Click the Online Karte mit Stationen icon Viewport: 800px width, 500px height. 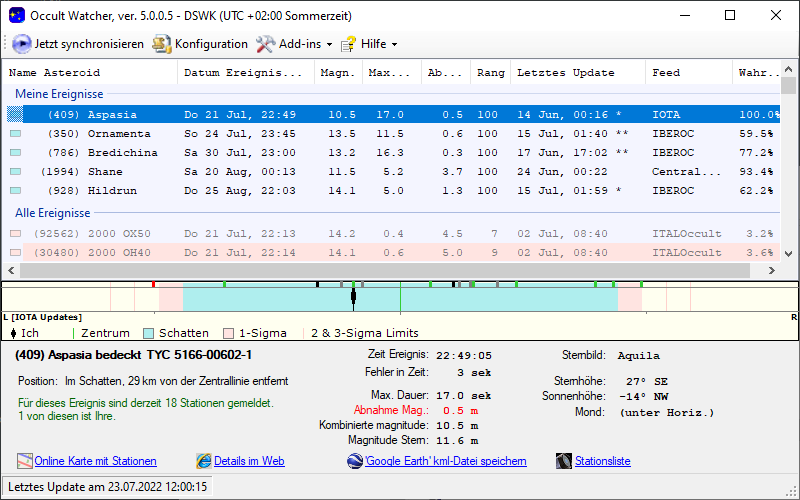pyautogui.click(x=25, y=461)
